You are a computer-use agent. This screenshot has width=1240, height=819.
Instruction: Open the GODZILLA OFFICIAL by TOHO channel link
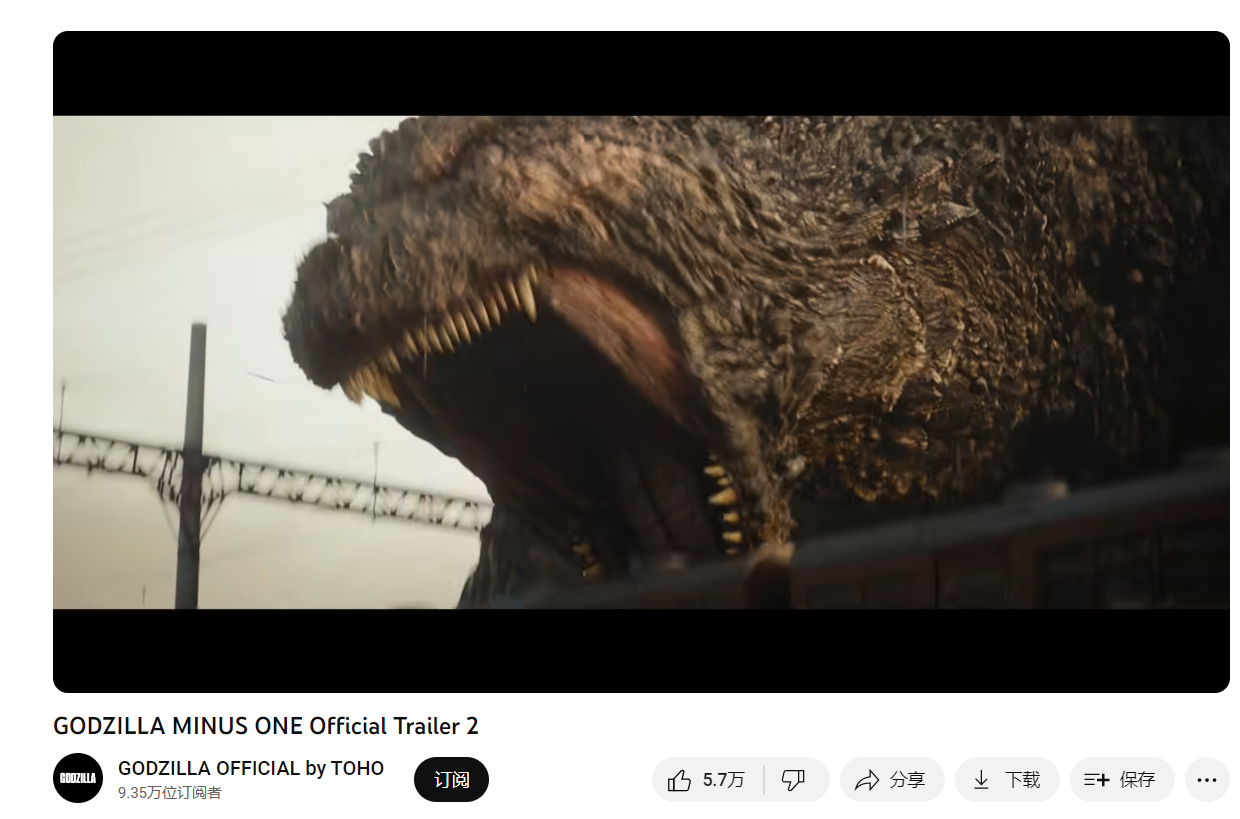[251, 768]
